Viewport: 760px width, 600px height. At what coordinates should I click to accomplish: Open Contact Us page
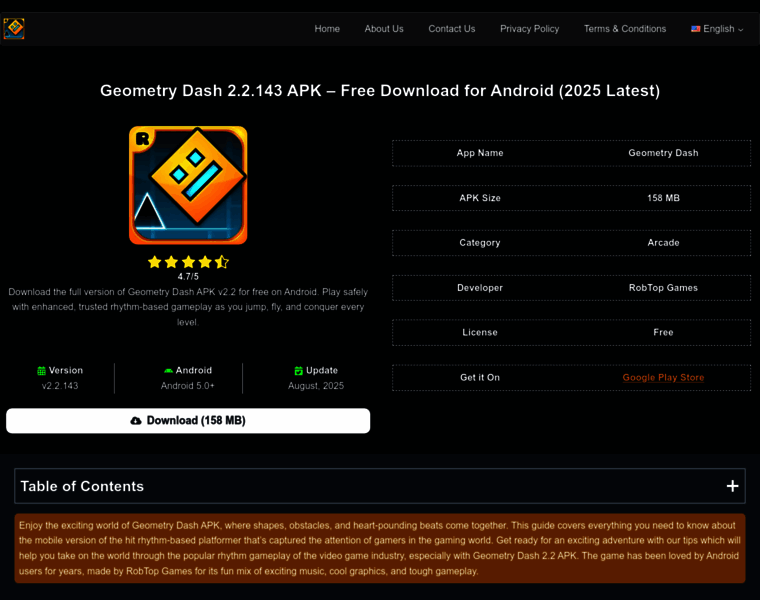[451, 29]
